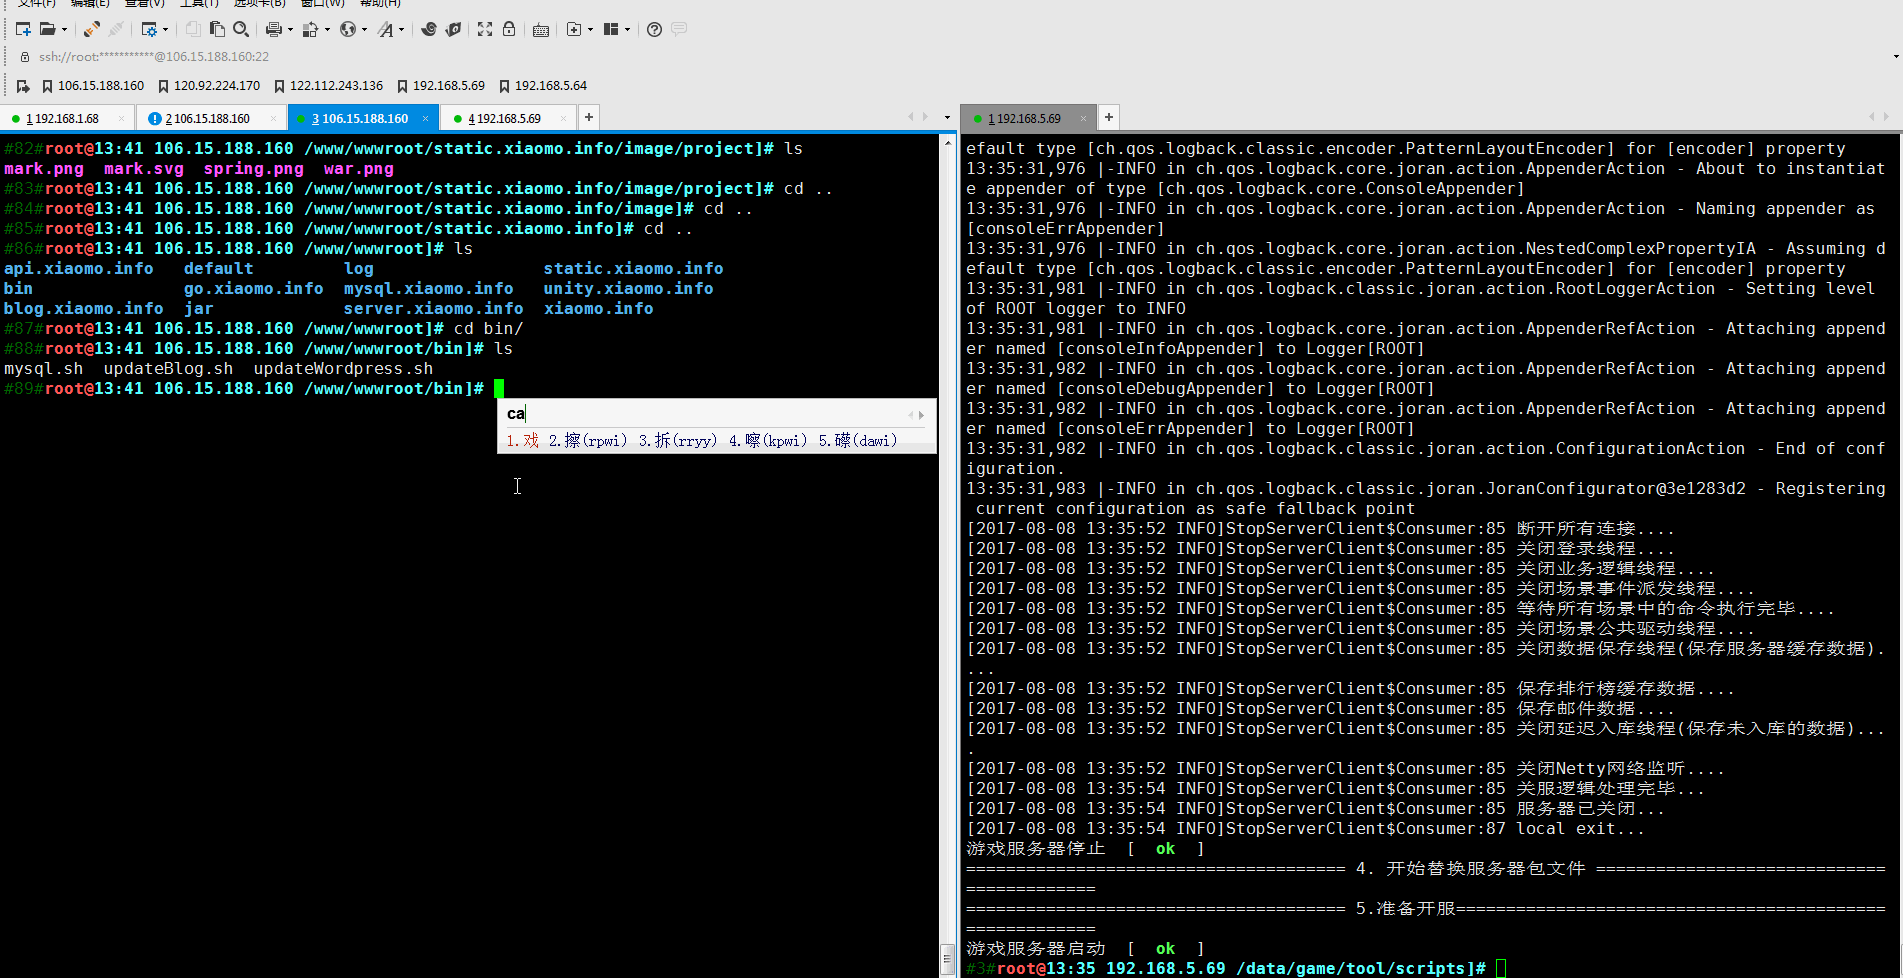This screenshot has width=1903, height=978.
Task: Expand the font dropdown arrow
Action: (401, 30)
